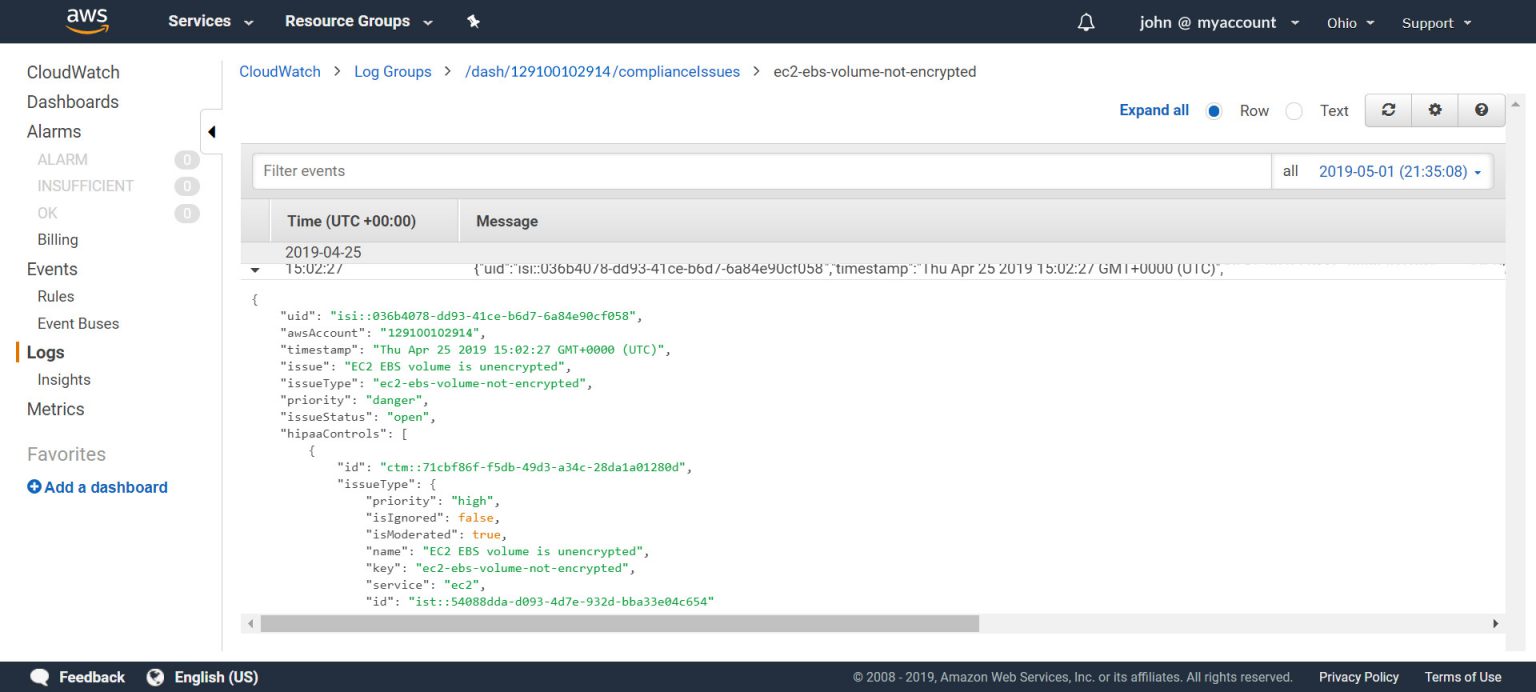Open Event Buses

78,324
